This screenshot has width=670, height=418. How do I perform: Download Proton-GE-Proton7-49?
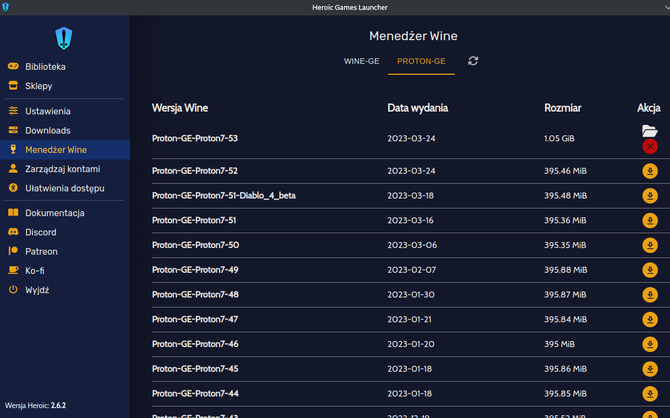click(650, 270)
